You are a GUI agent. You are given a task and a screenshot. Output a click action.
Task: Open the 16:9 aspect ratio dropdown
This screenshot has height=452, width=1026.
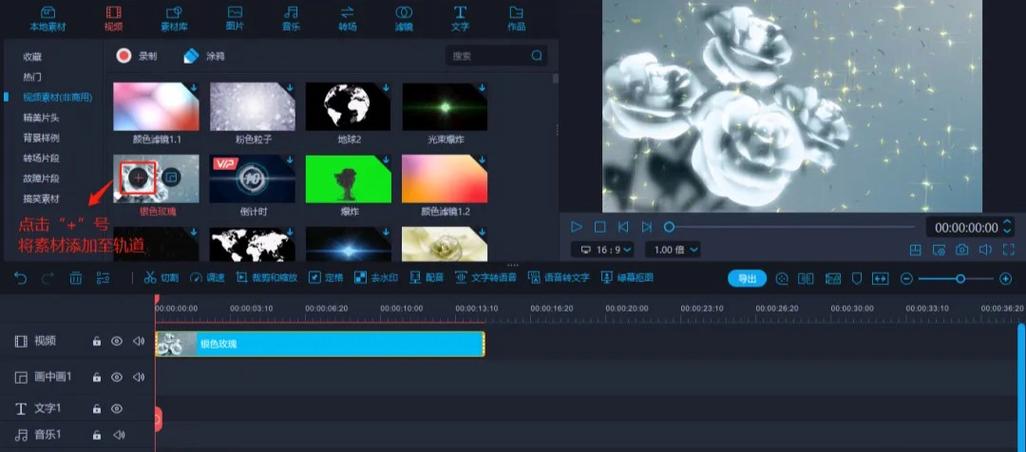603,249
